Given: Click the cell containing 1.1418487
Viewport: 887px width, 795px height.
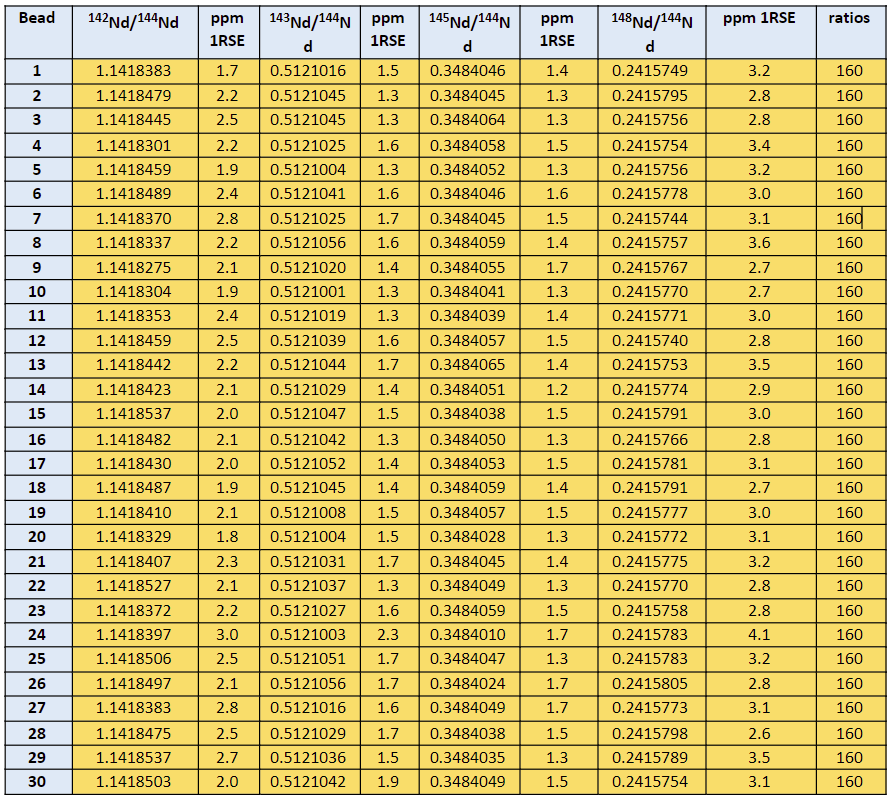Looking at the screenshot, I should (x=135, y=488).
